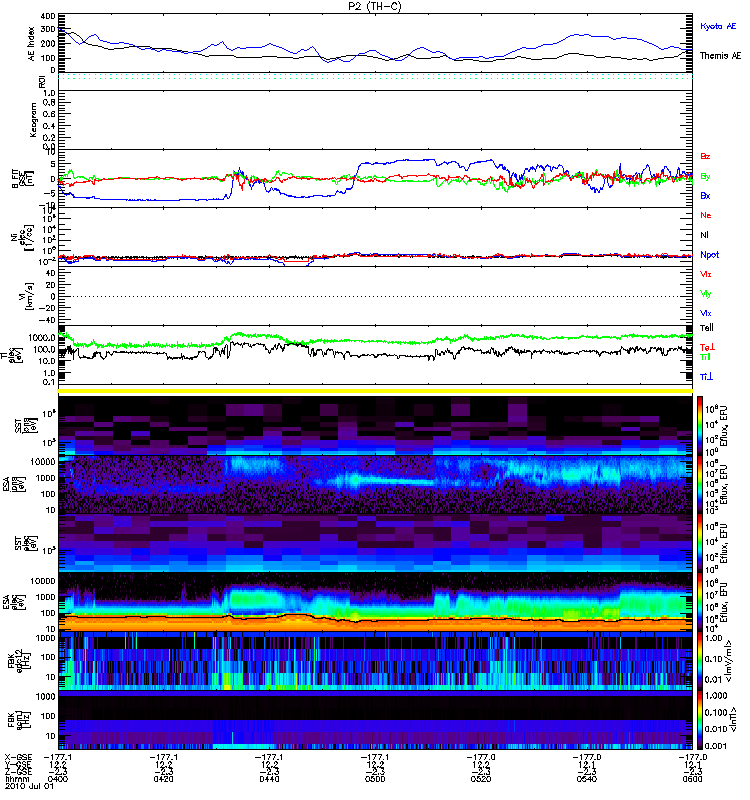Click the red "Ne" legend label

[x=706, y=215]
